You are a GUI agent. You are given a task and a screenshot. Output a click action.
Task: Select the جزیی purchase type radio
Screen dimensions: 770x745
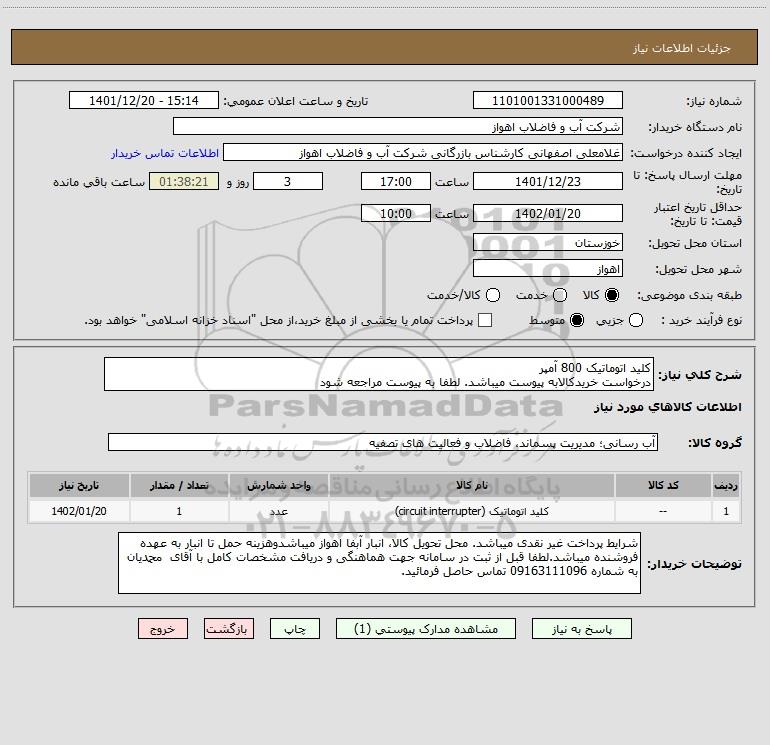tap(636, 320)
